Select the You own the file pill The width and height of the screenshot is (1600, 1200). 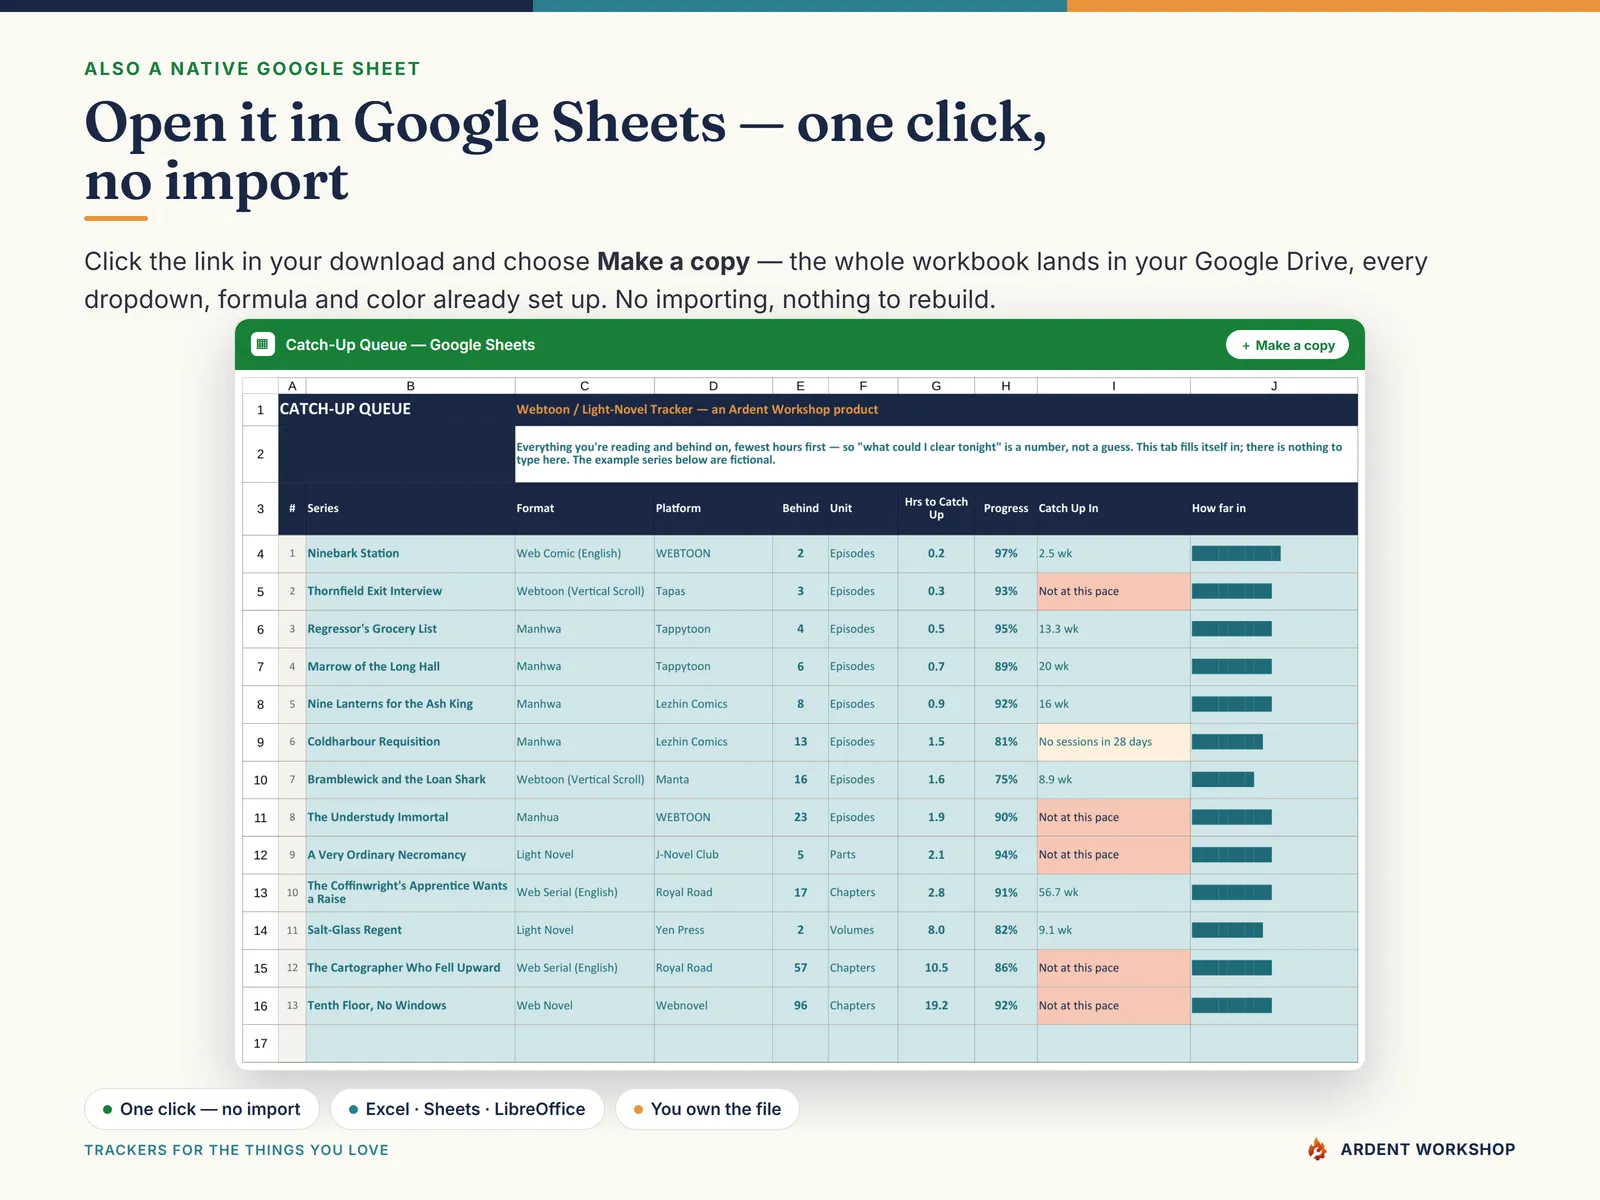[707, 1109]
